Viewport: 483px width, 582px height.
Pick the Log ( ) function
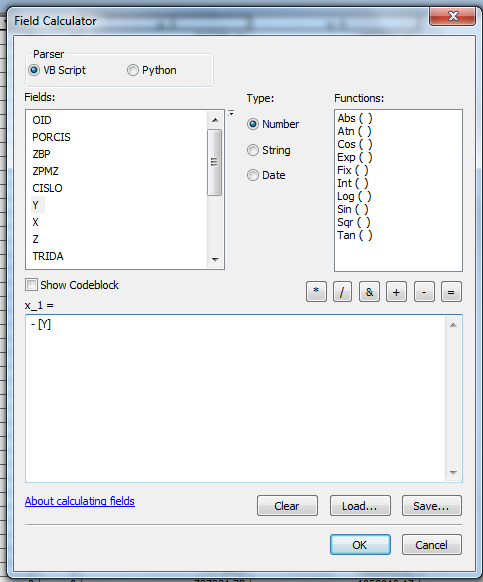(x=354, y=196)
